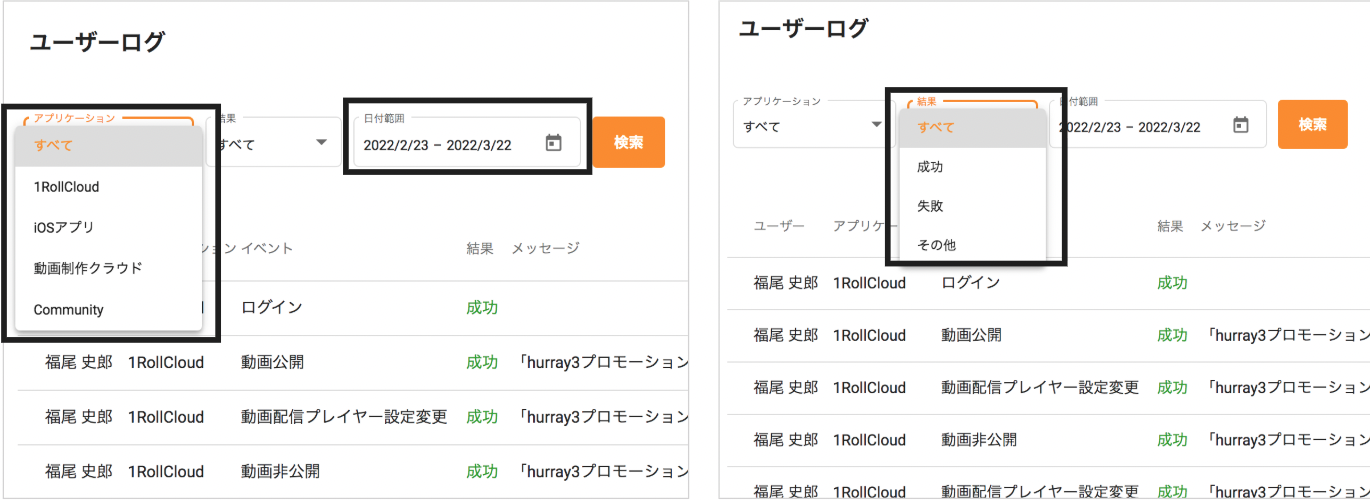Choose 1RollCloud in the application dropdown list
This screenshot has width=1370, height=500.
(109, 186)
